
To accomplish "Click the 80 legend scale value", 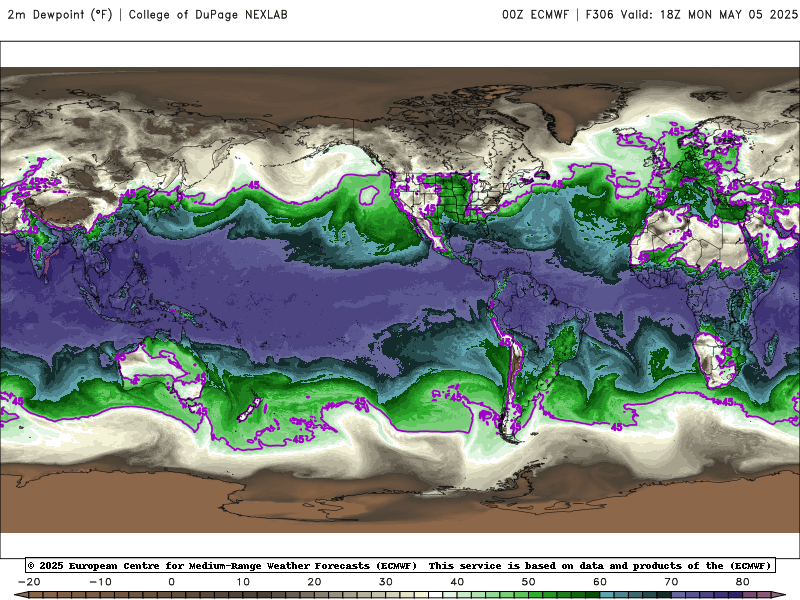I will 743,582.
